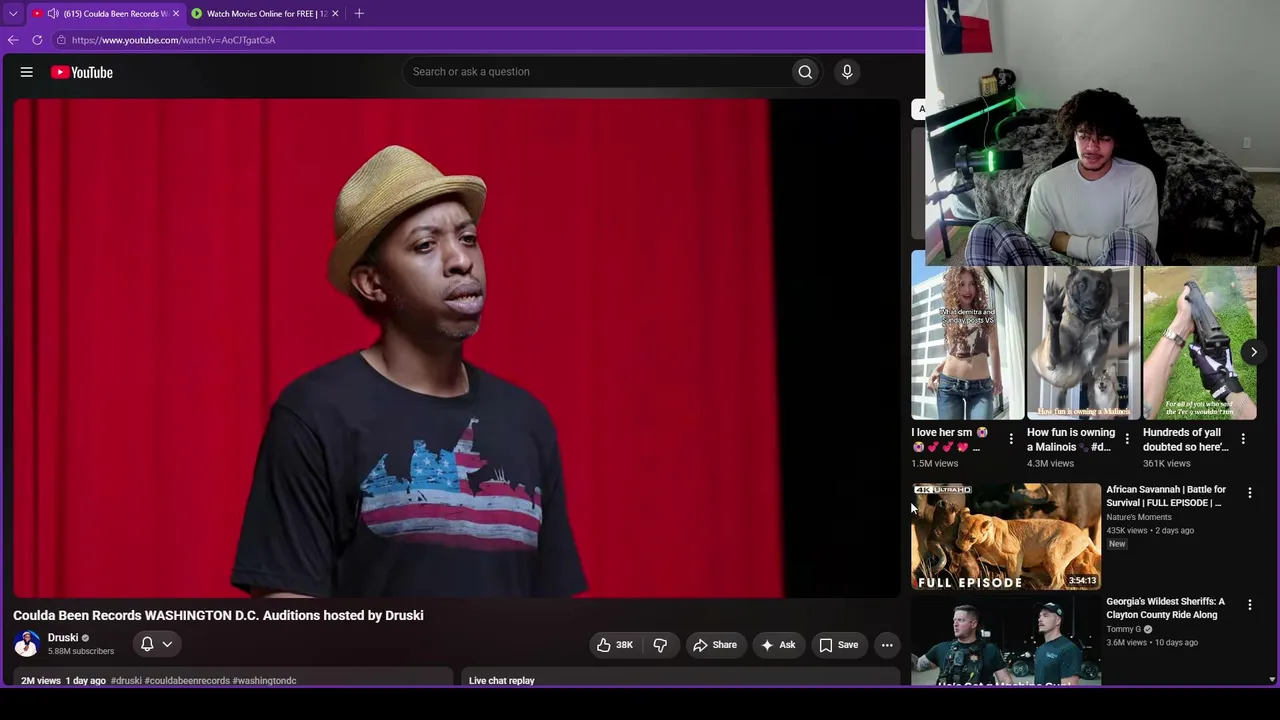
Task: Open the Malinois dog Short thumbnail
Action: tap(1083, 342)
